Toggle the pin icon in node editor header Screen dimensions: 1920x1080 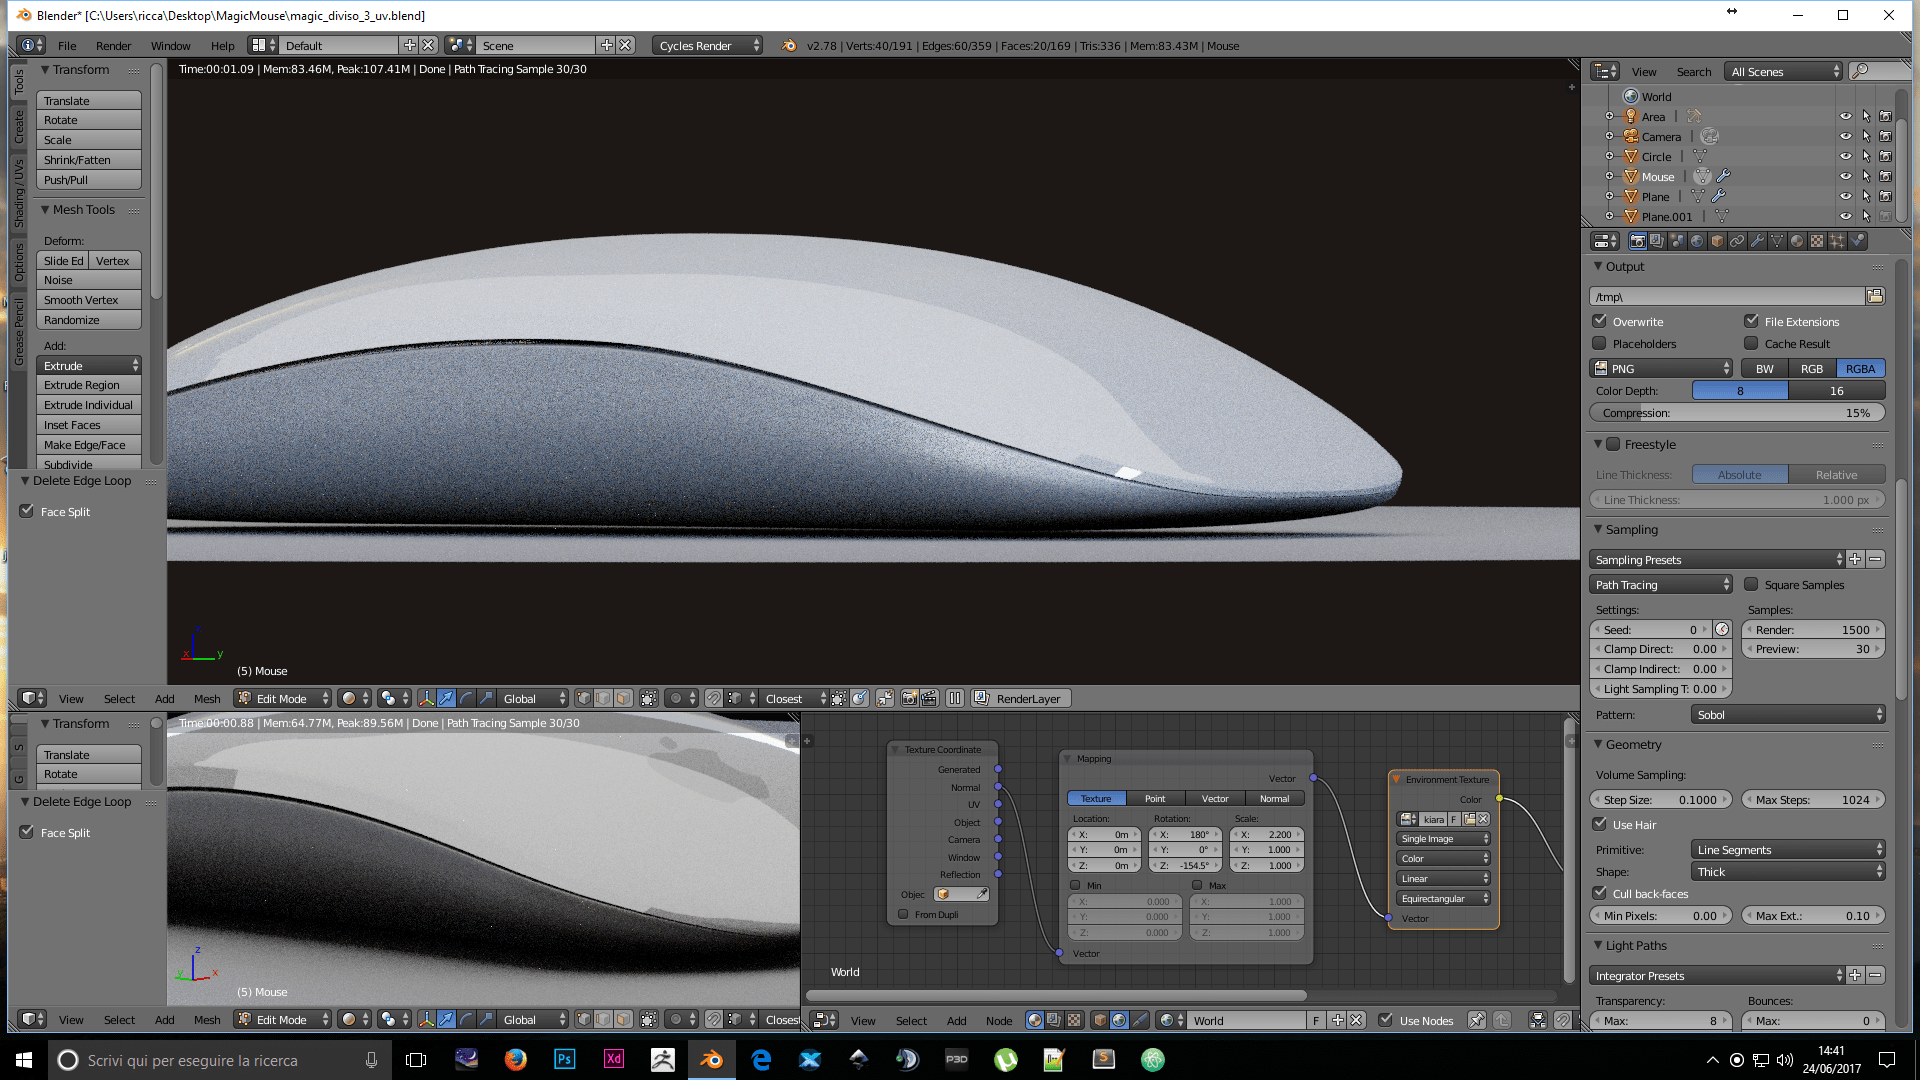click(1476, 1020)
